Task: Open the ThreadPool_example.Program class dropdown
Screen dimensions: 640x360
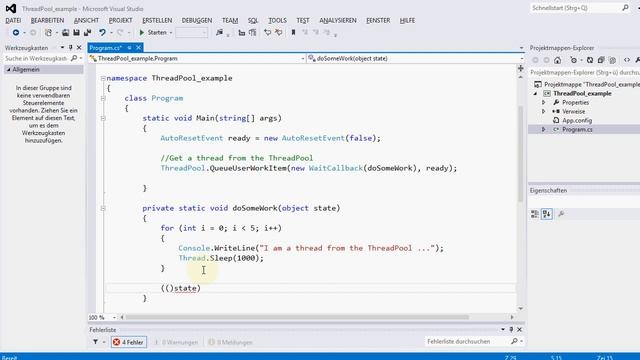Action: [303, 59]
